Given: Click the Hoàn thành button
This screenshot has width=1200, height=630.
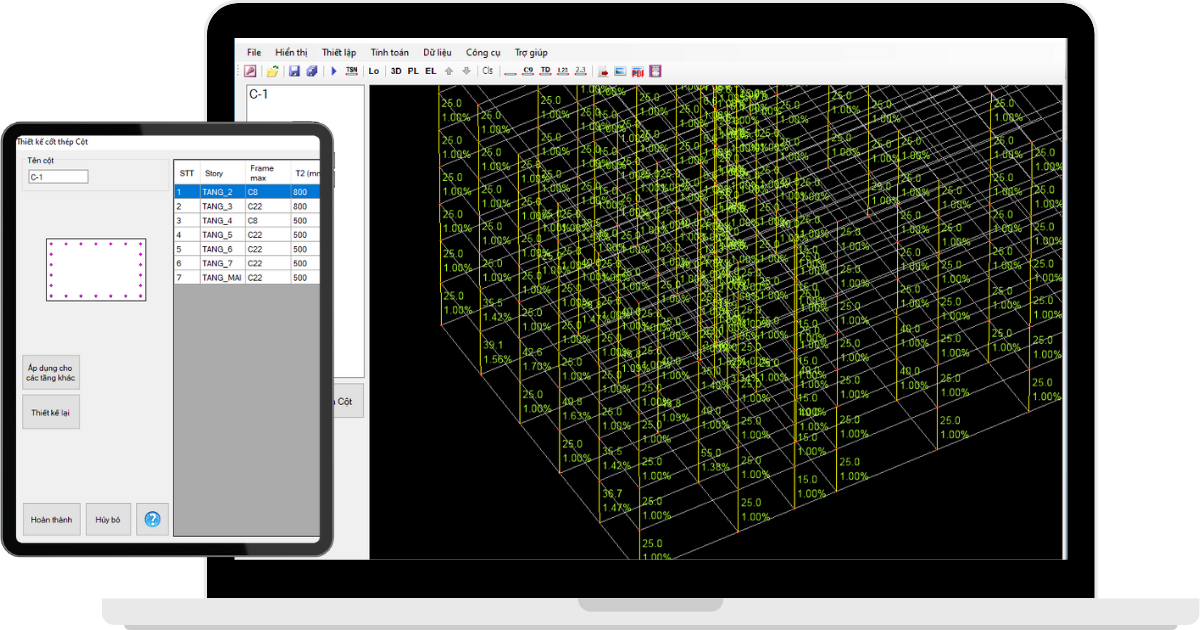Looking at the screenshot, I should click(51, 520).
